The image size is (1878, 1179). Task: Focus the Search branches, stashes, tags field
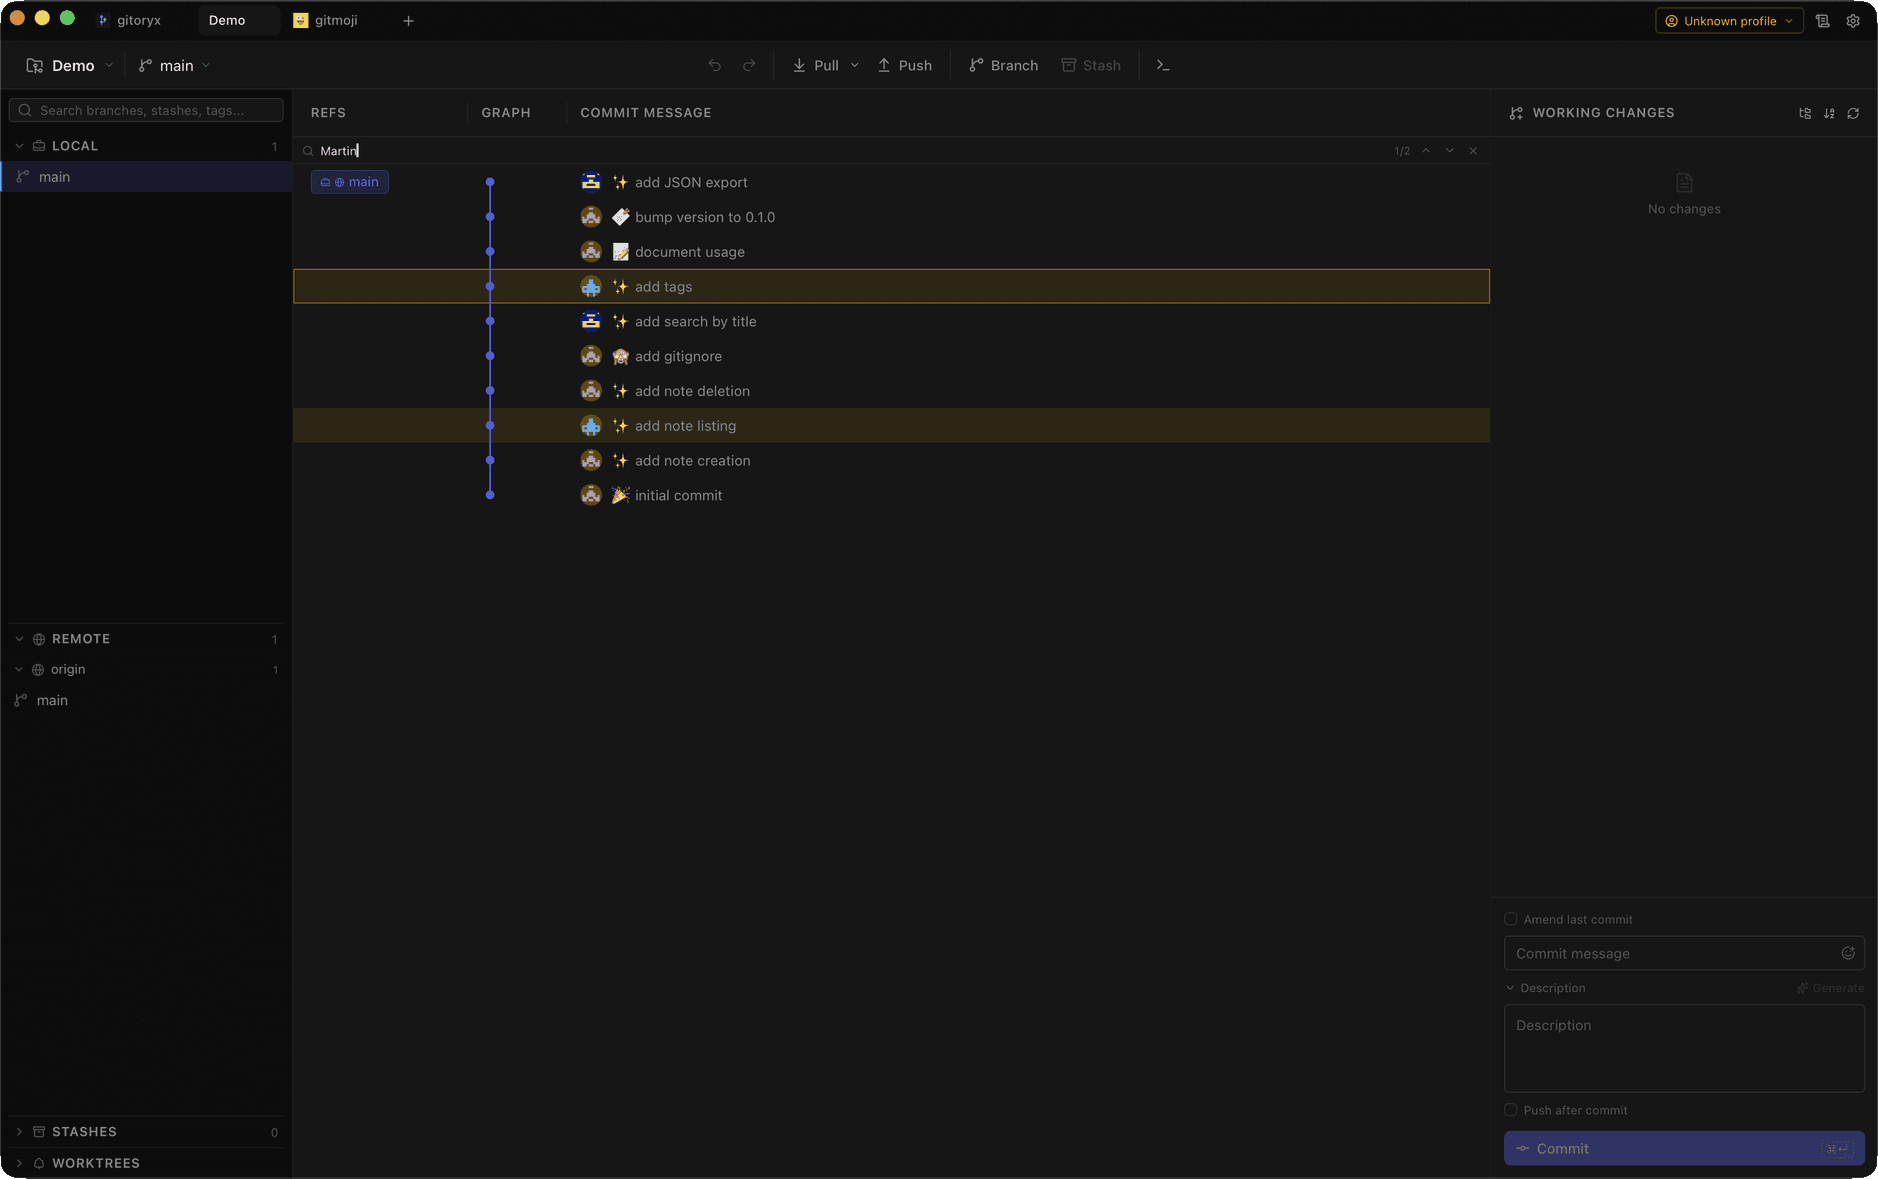point(146,110)
